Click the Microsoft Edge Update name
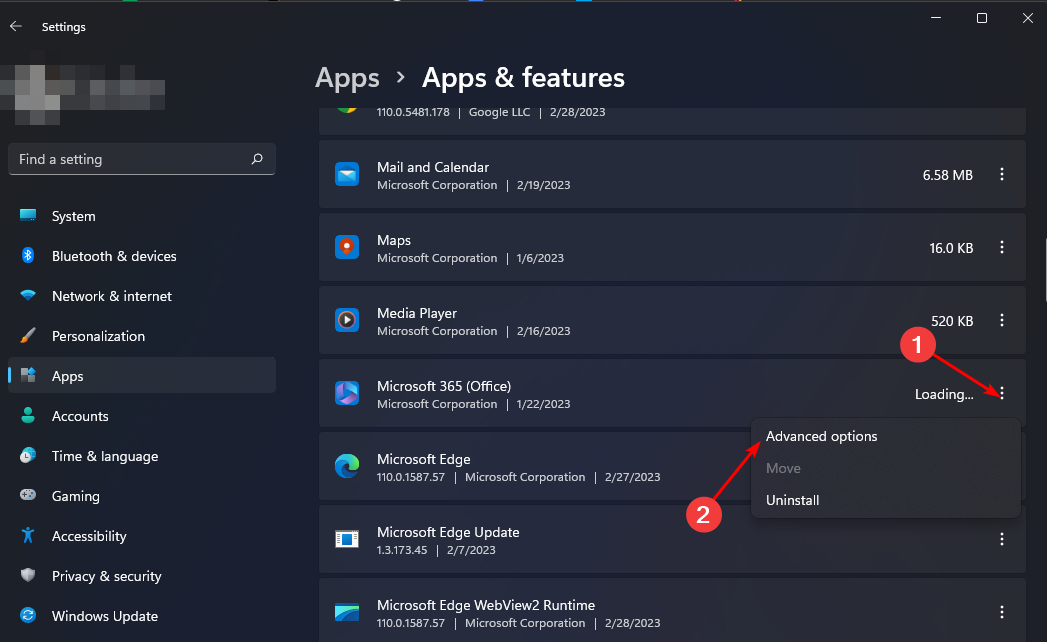The width and height of the screenshot is (1047, 642). coord(448,532)
